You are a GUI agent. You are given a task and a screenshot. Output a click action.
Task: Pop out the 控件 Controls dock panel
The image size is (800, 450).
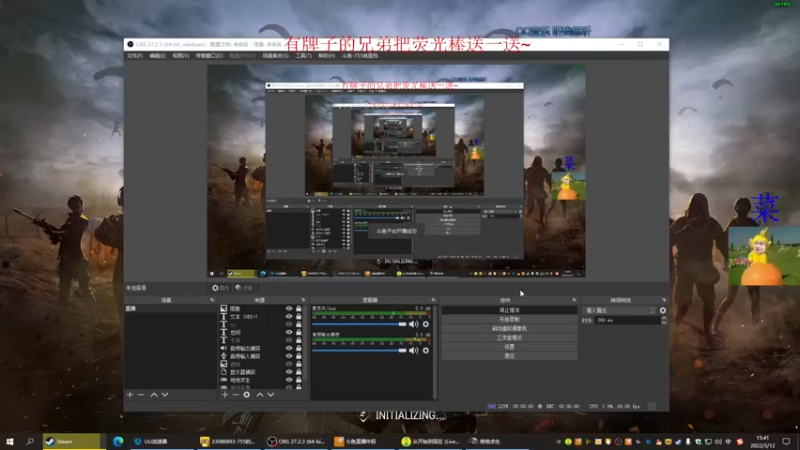(x=574, y=300)
